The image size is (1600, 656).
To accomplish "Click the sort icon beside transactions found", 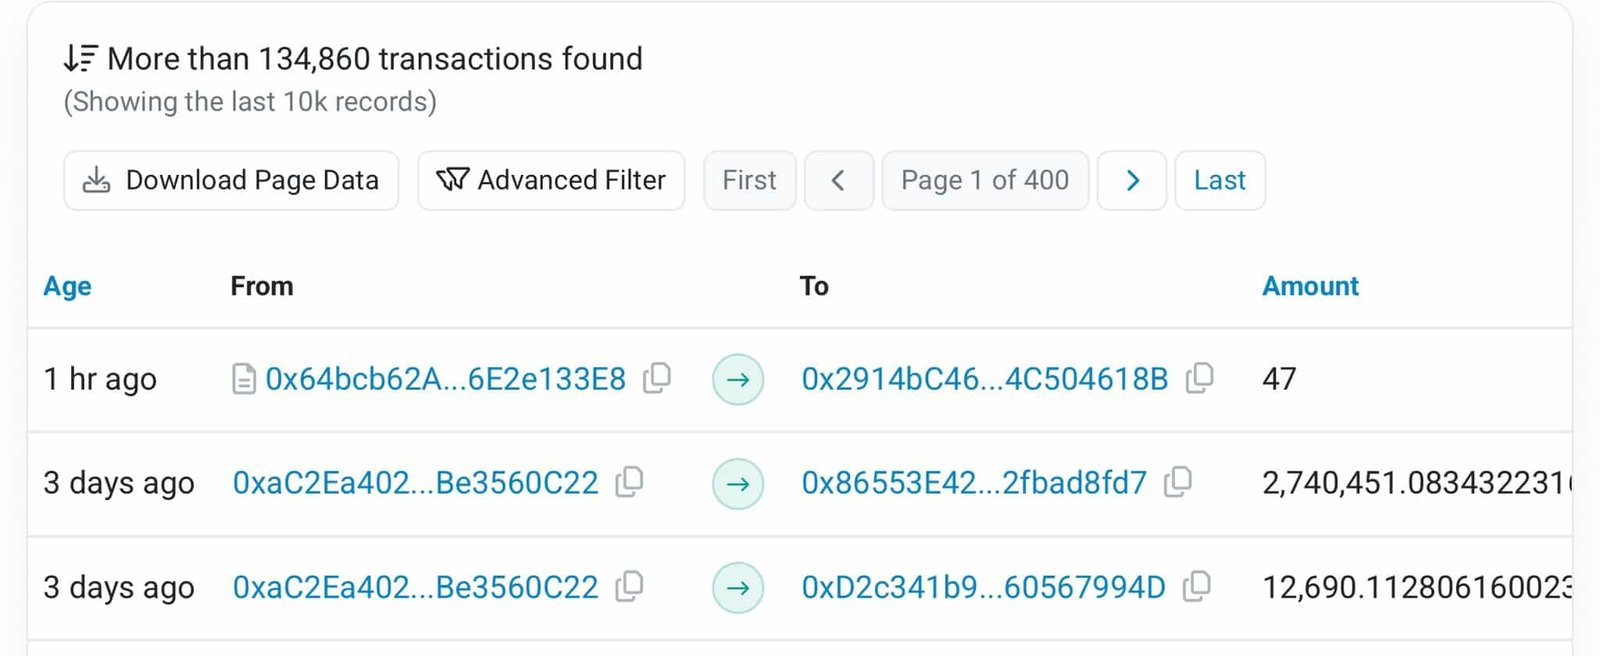I will click(80, 59).
